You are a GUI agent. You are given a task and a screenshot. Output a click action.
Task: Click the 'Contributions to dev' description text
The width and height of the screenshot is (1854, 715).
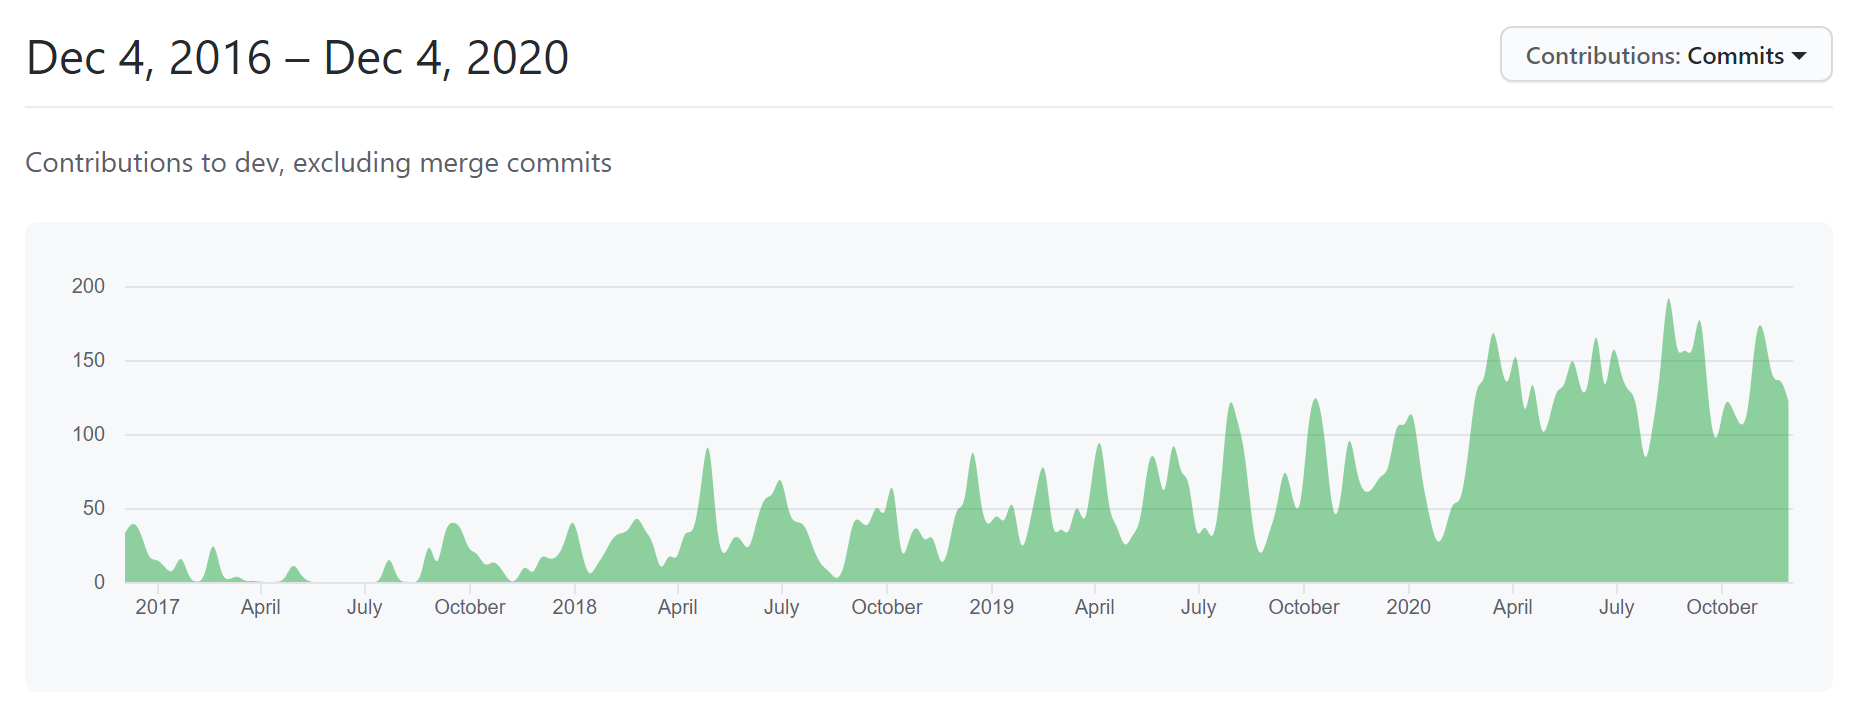(x=318, y=163)
